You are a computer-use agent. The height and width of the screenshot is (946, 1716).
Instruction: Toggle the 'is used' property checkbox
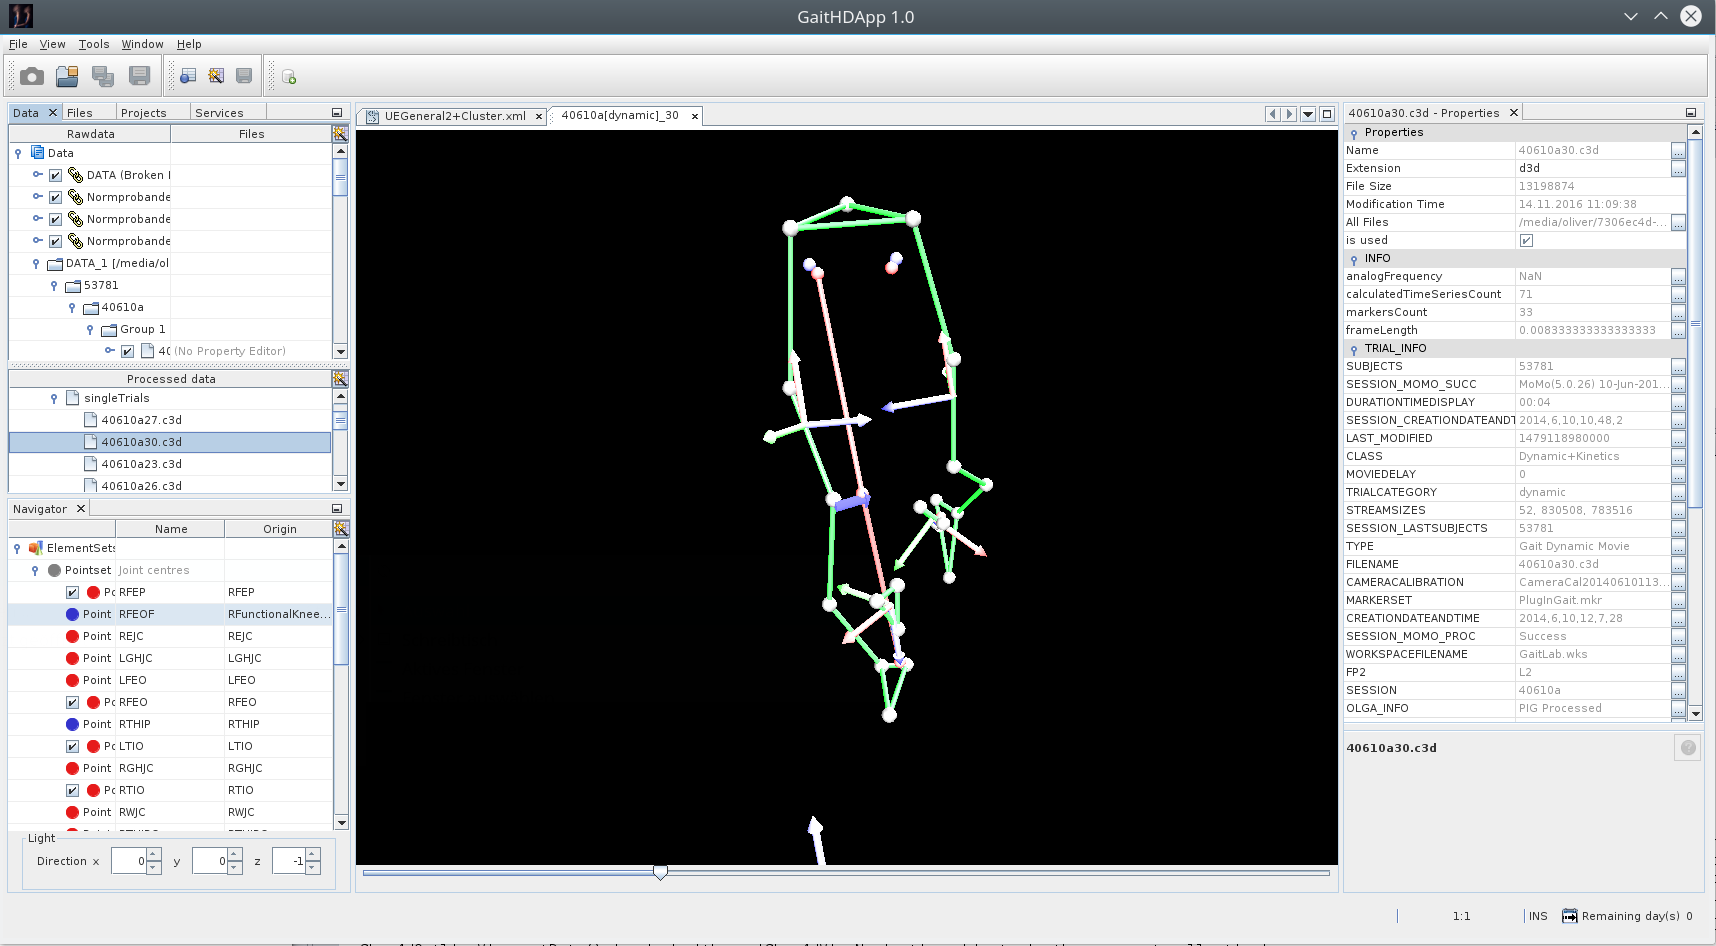[1526, 240]
